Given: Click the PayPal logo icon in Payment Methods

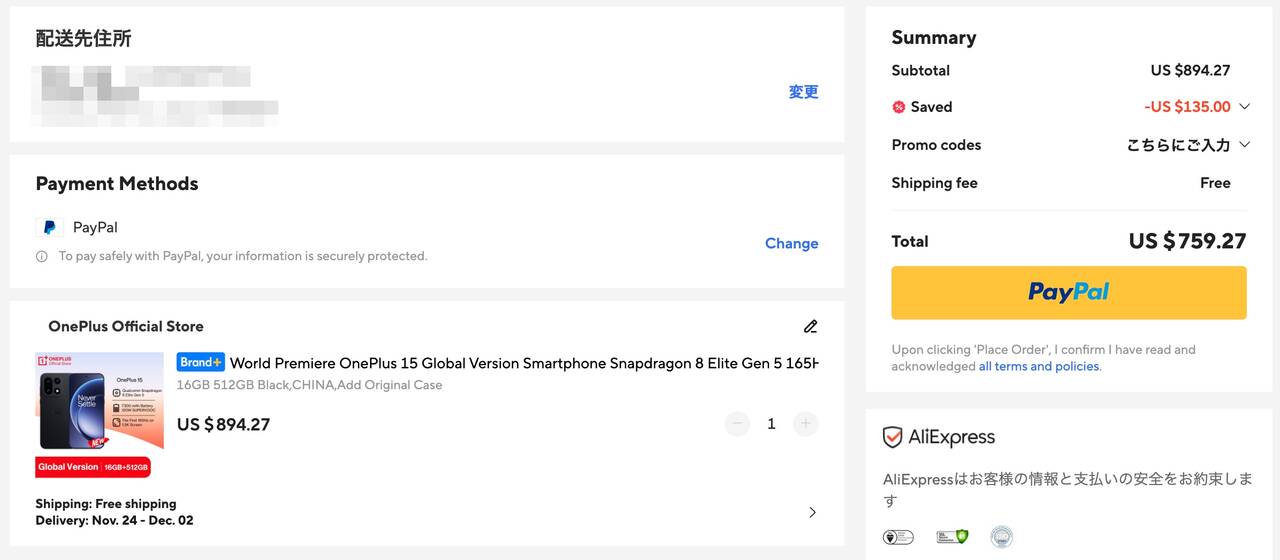Looking at the screenshot, I should click(49, 228).
